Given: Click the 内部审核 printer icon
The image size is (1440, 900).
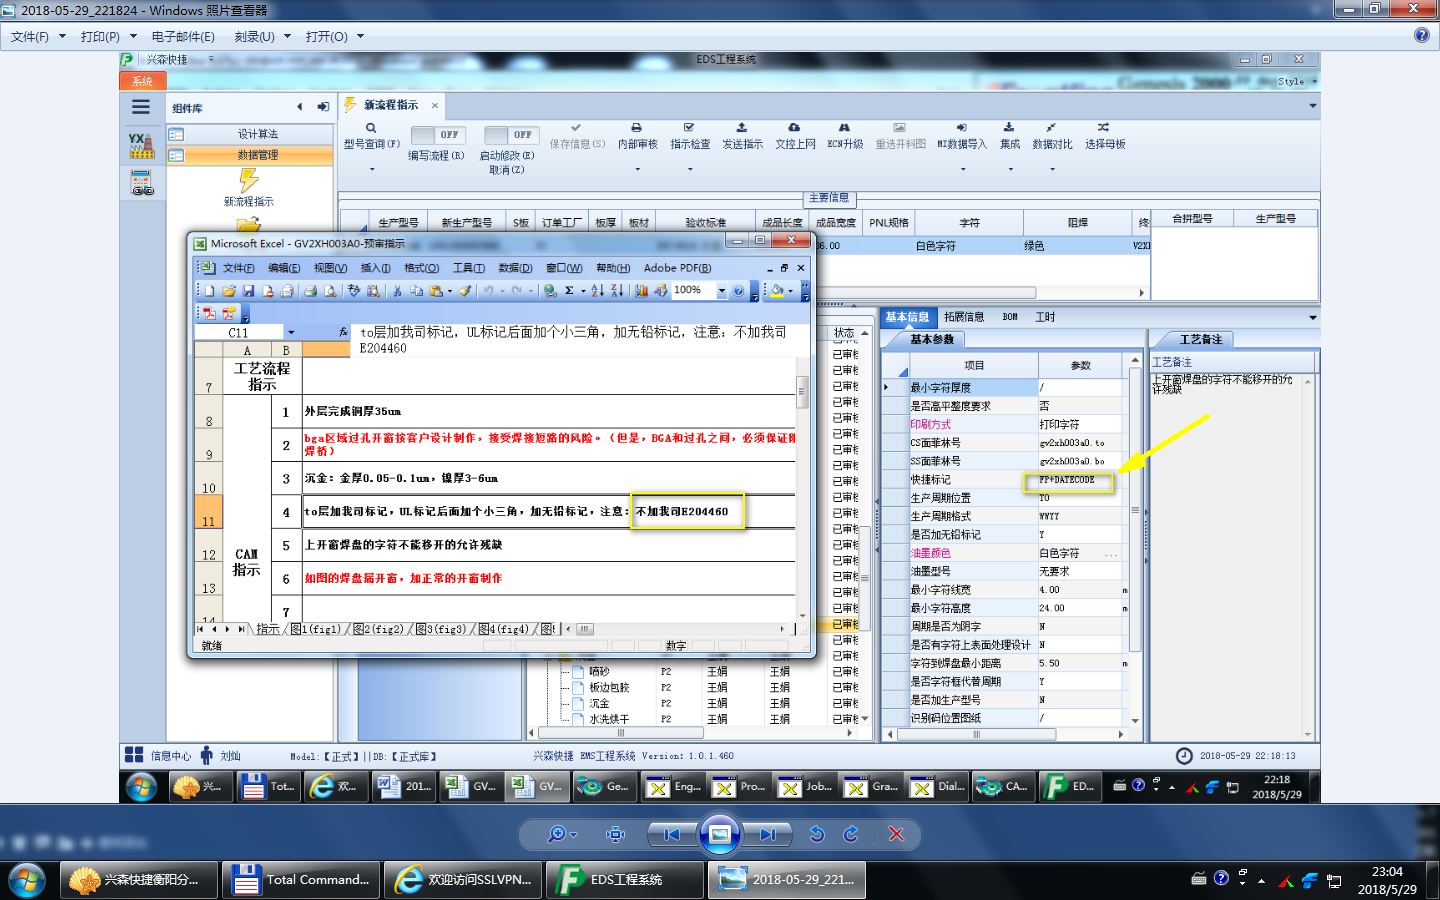Looking at the screenshot, I should click(x=637, y=128).
